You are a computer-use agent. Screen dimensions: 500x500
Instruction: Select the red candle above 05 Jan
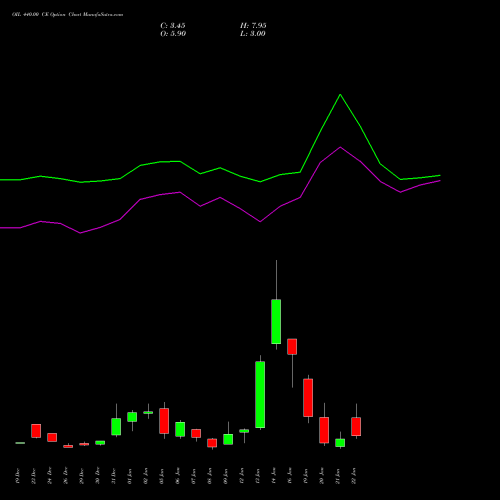coord(164,421)
